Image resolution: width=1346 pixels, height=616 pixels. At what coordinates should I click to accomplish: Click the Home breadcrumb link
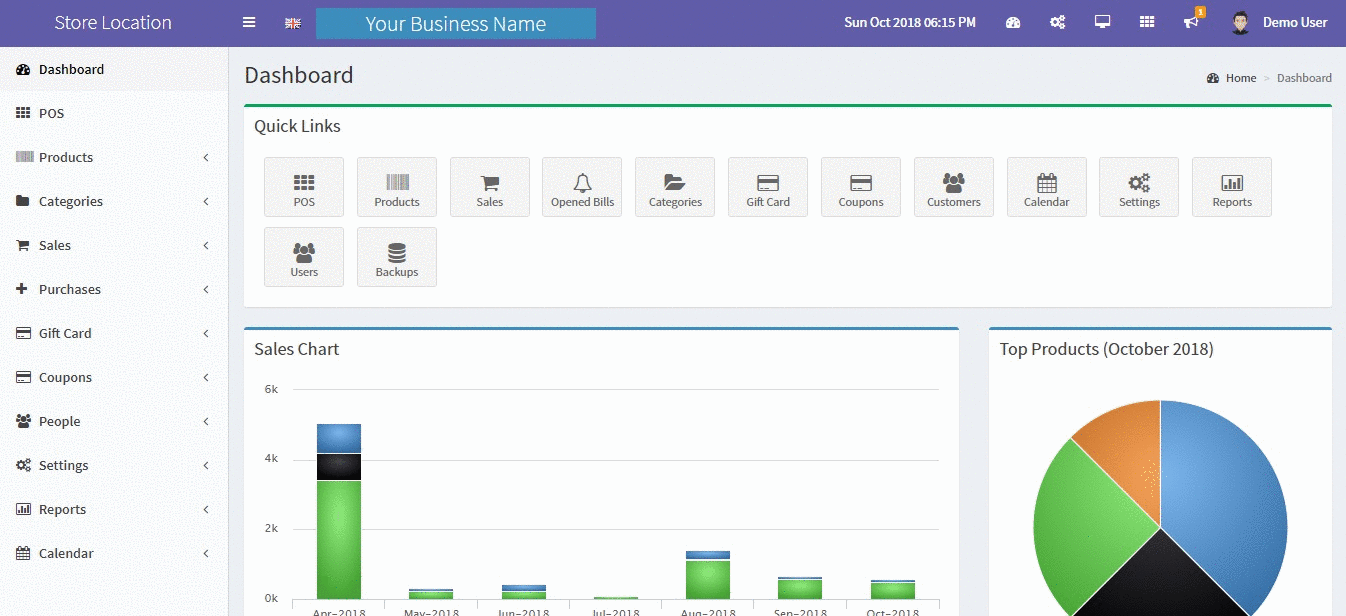click(1241, 78)
